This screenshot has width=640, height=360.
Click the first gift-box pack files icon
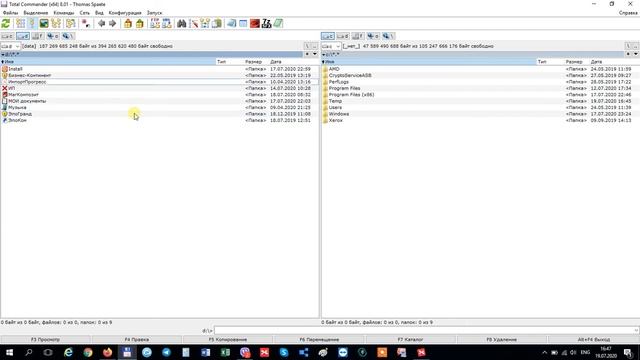pos(128,24)
